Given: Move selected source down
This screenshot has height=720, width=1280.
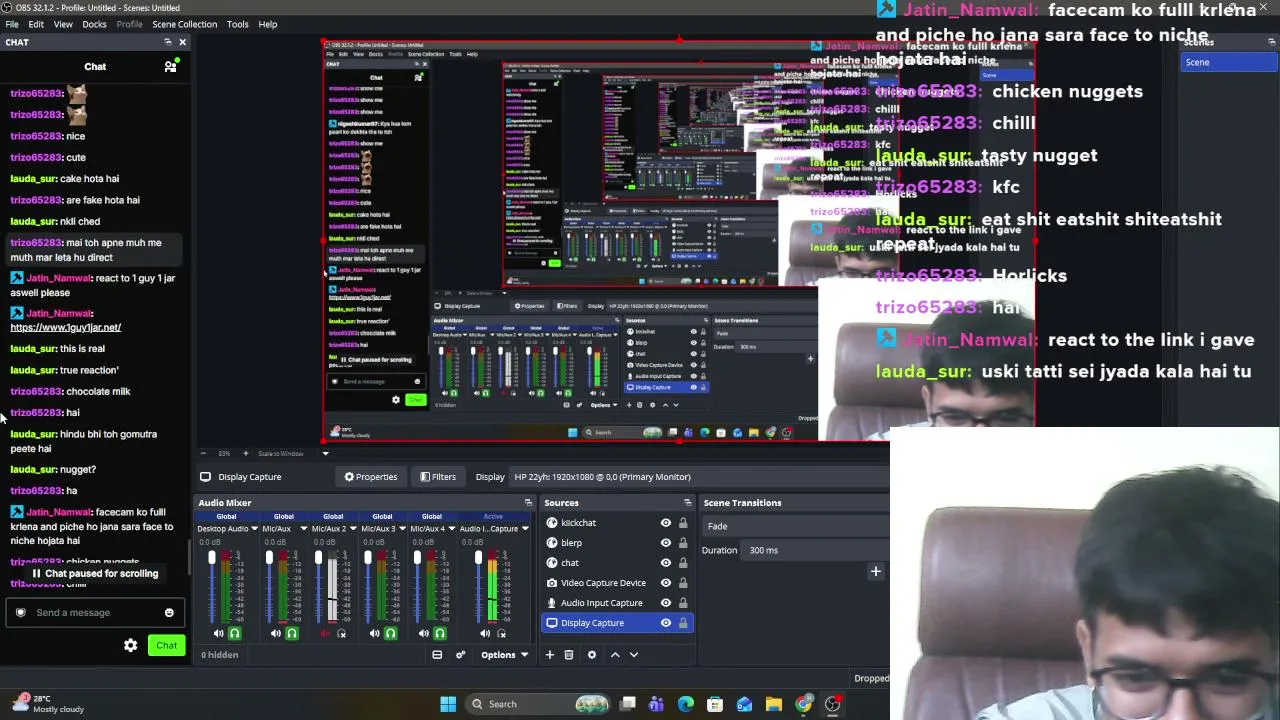Looking at the screenshot, I should point(634,655).
